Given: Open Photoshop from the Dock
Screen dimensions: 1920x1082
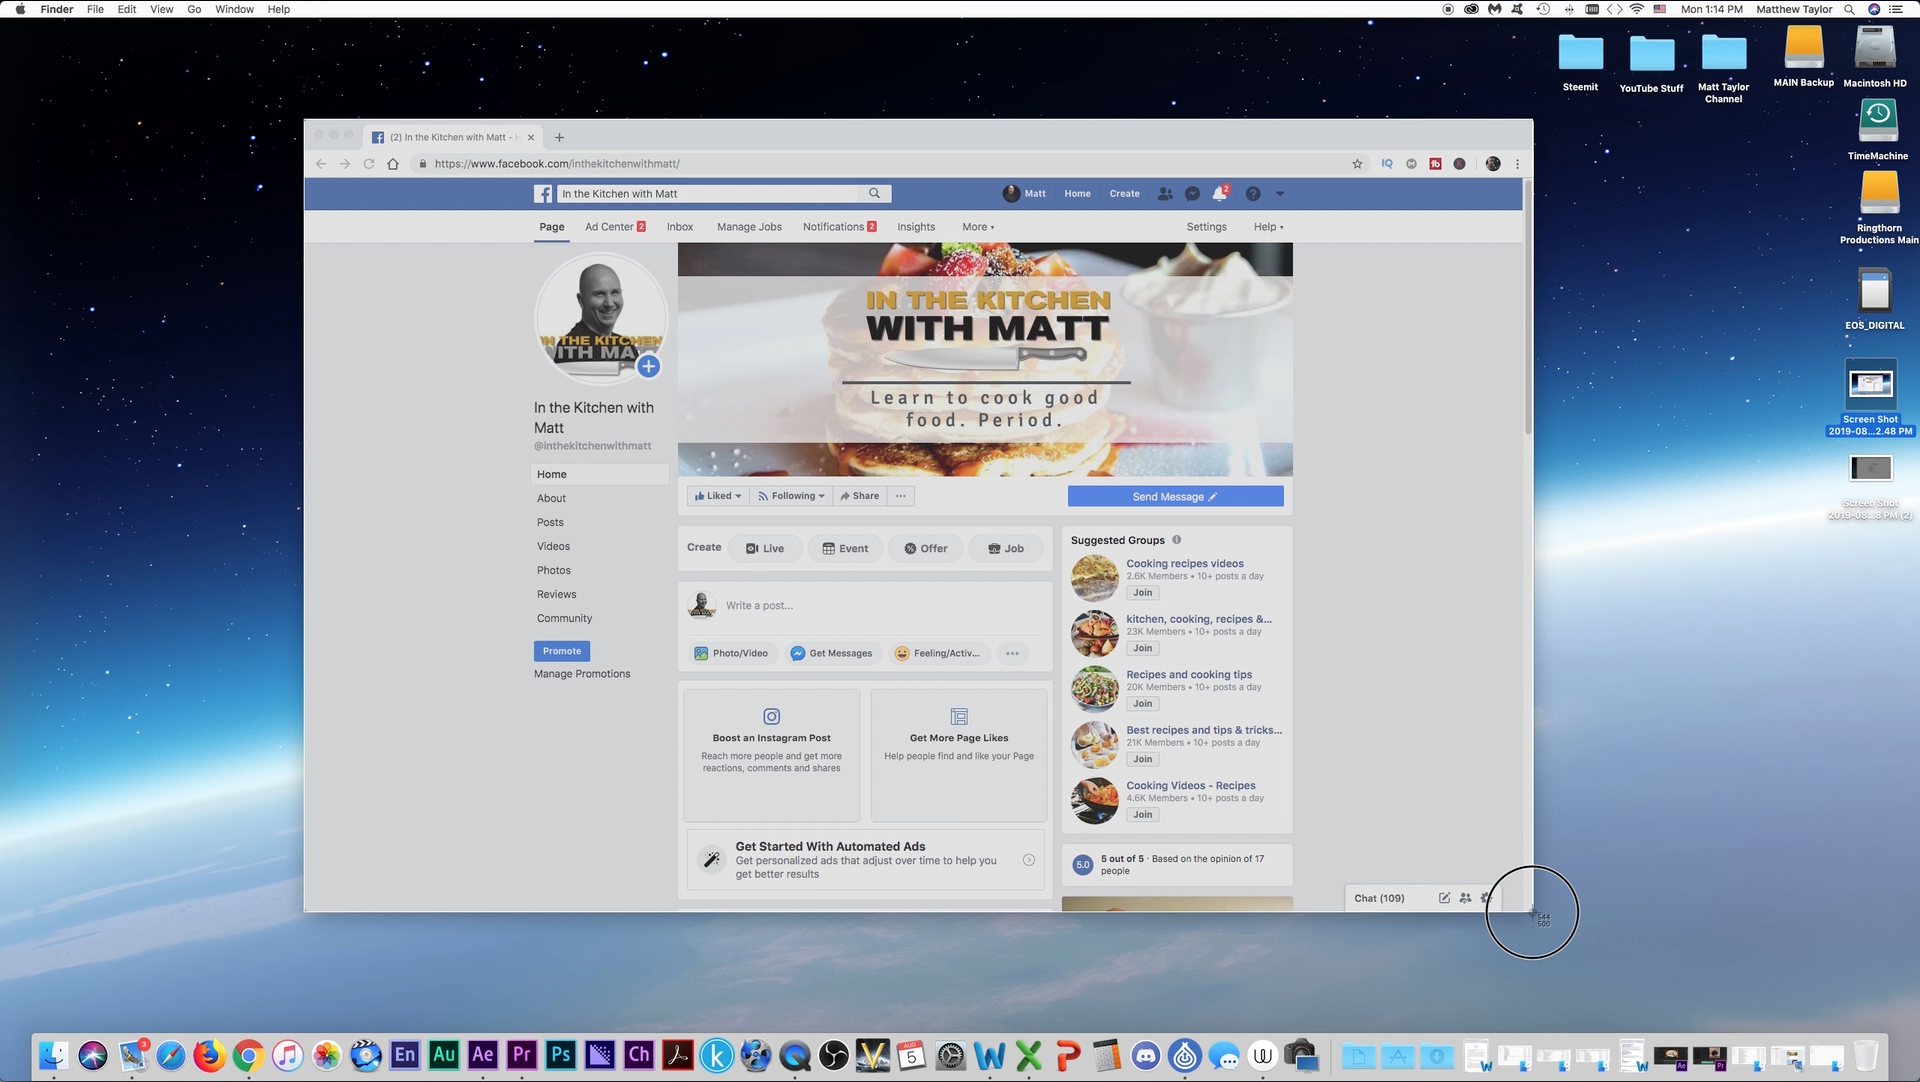Looking at the screenshot, I should (560, 1055).
